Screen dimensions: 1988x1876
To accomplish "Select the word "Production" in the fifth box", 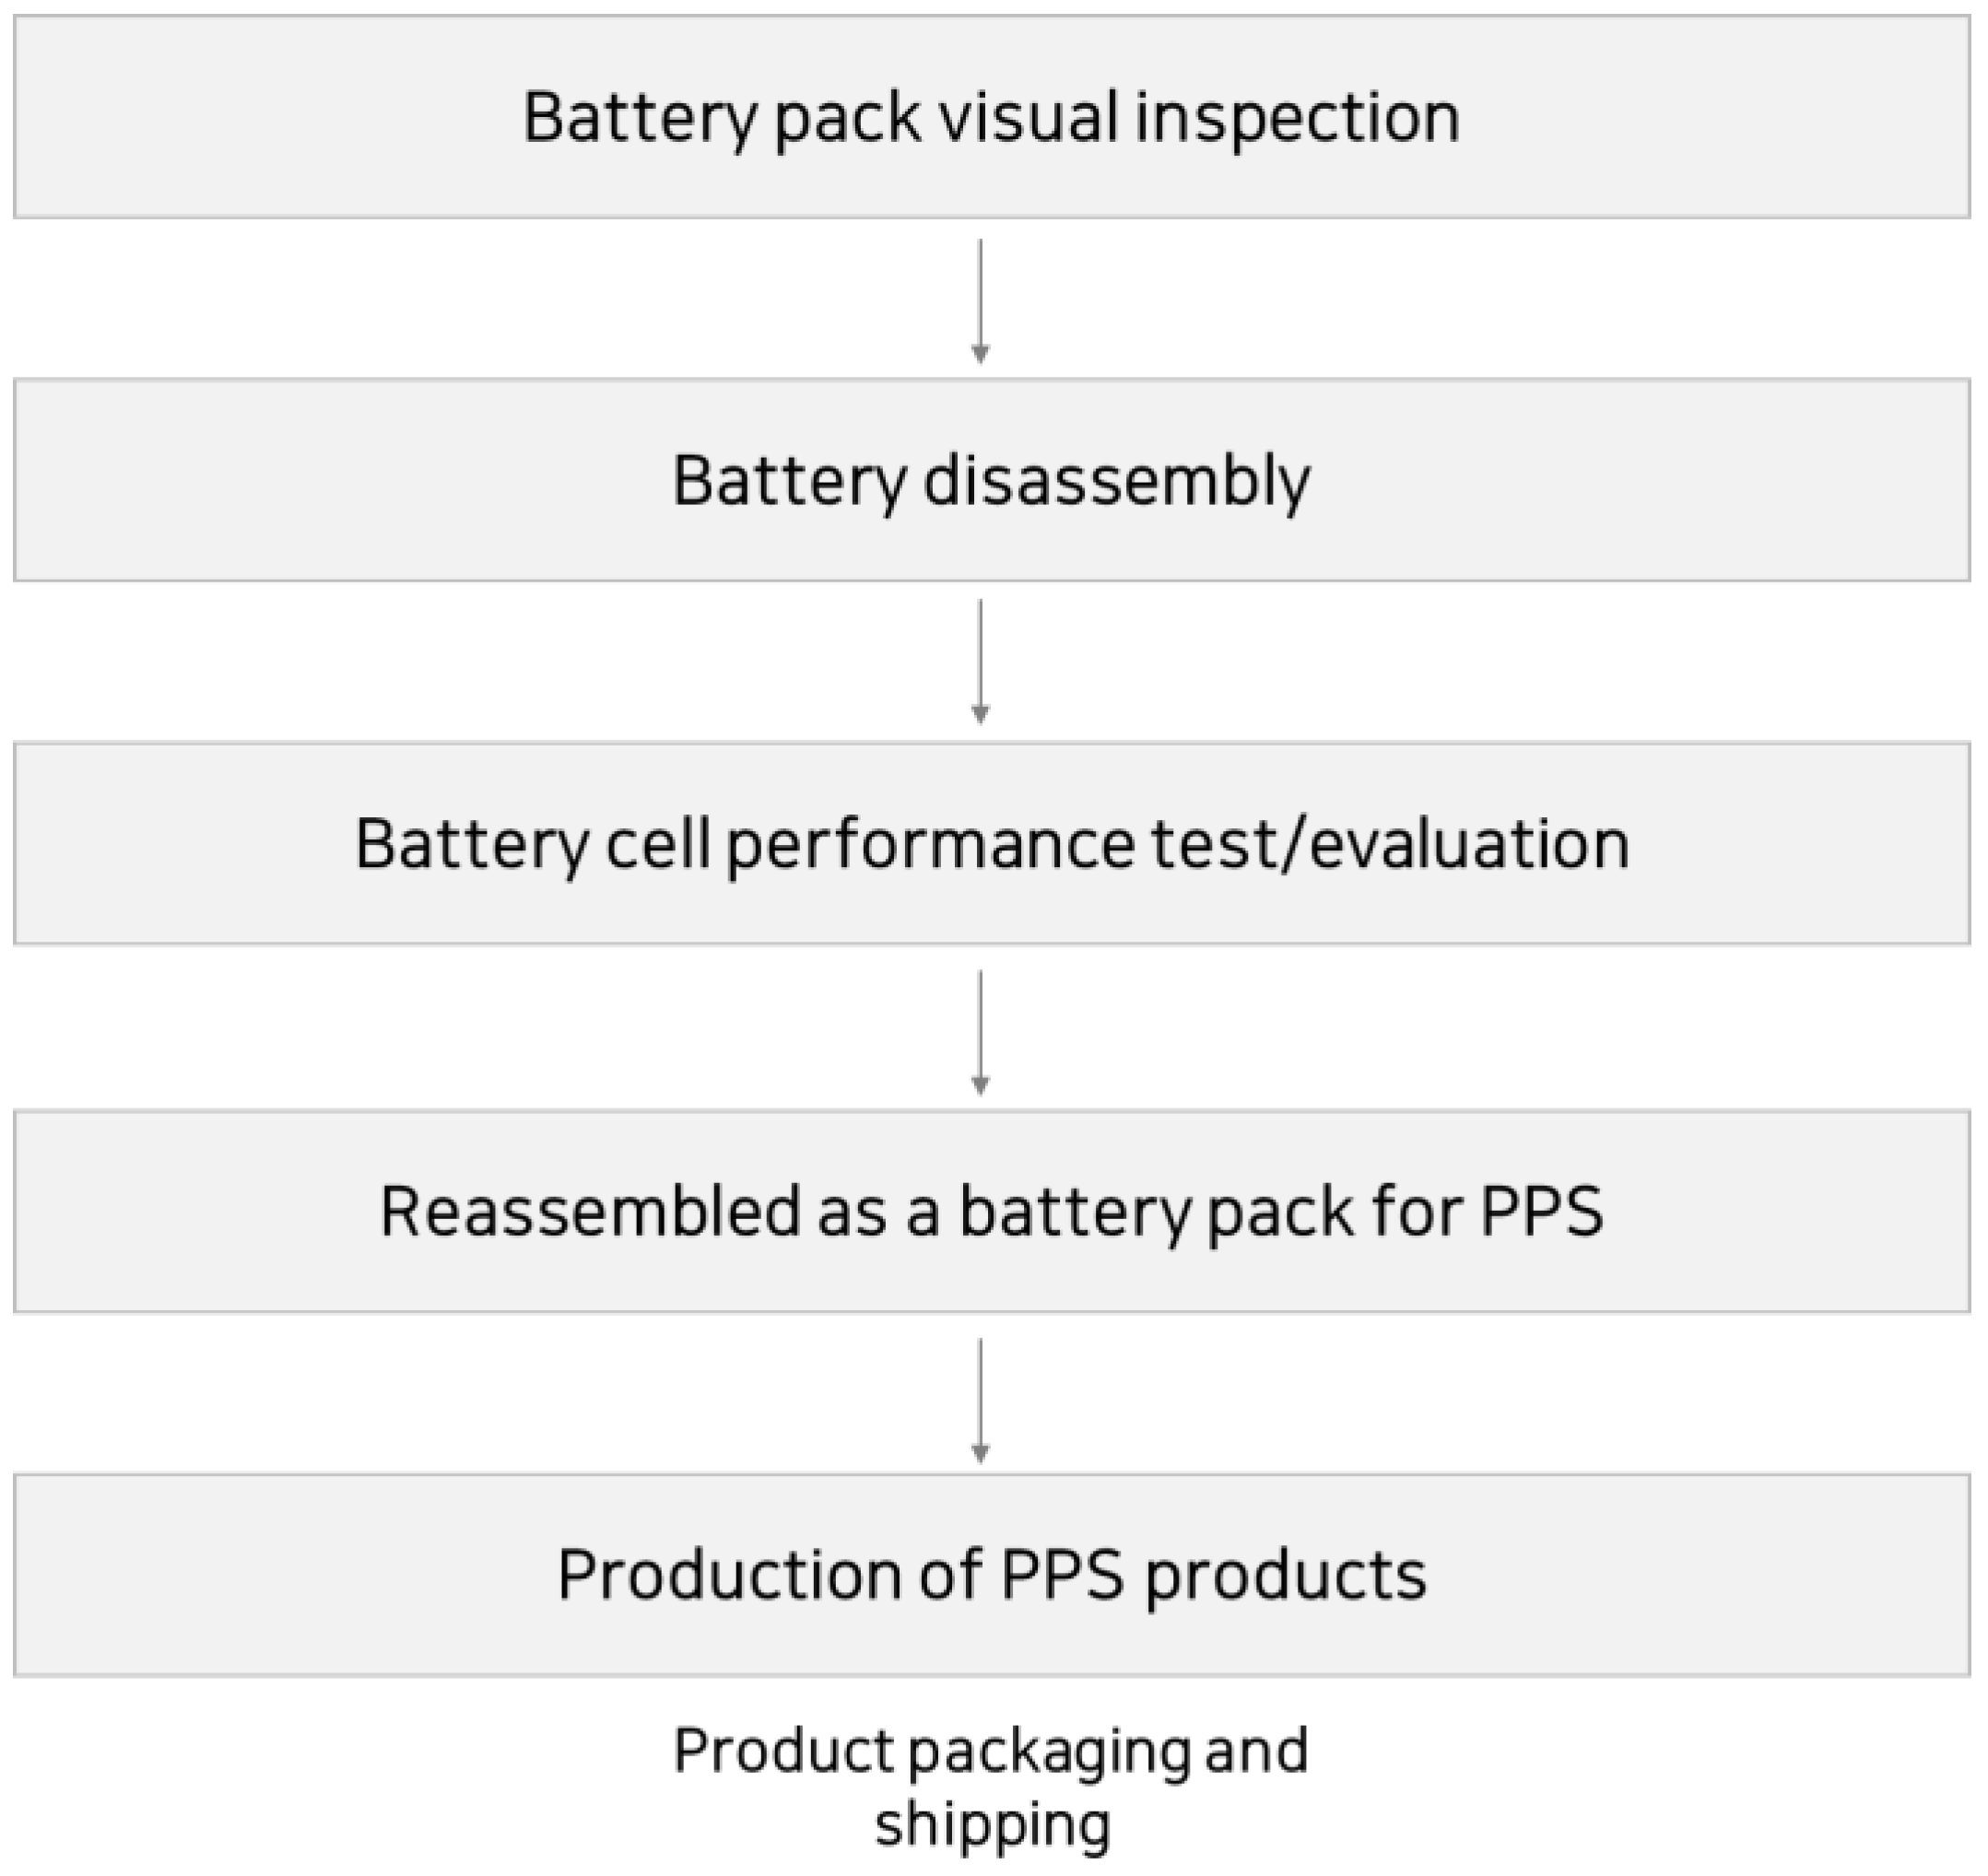I will (730, 1574).
